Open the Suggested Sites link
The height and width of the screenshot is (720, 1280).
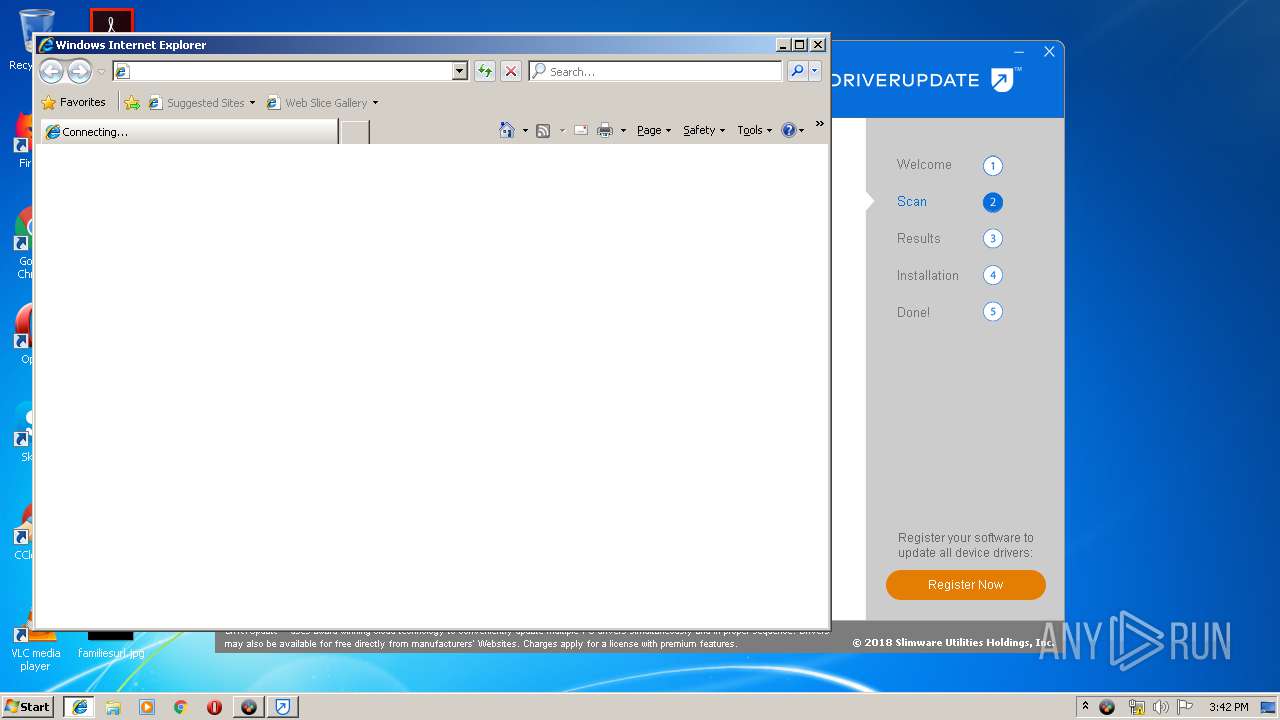point(201,102)
